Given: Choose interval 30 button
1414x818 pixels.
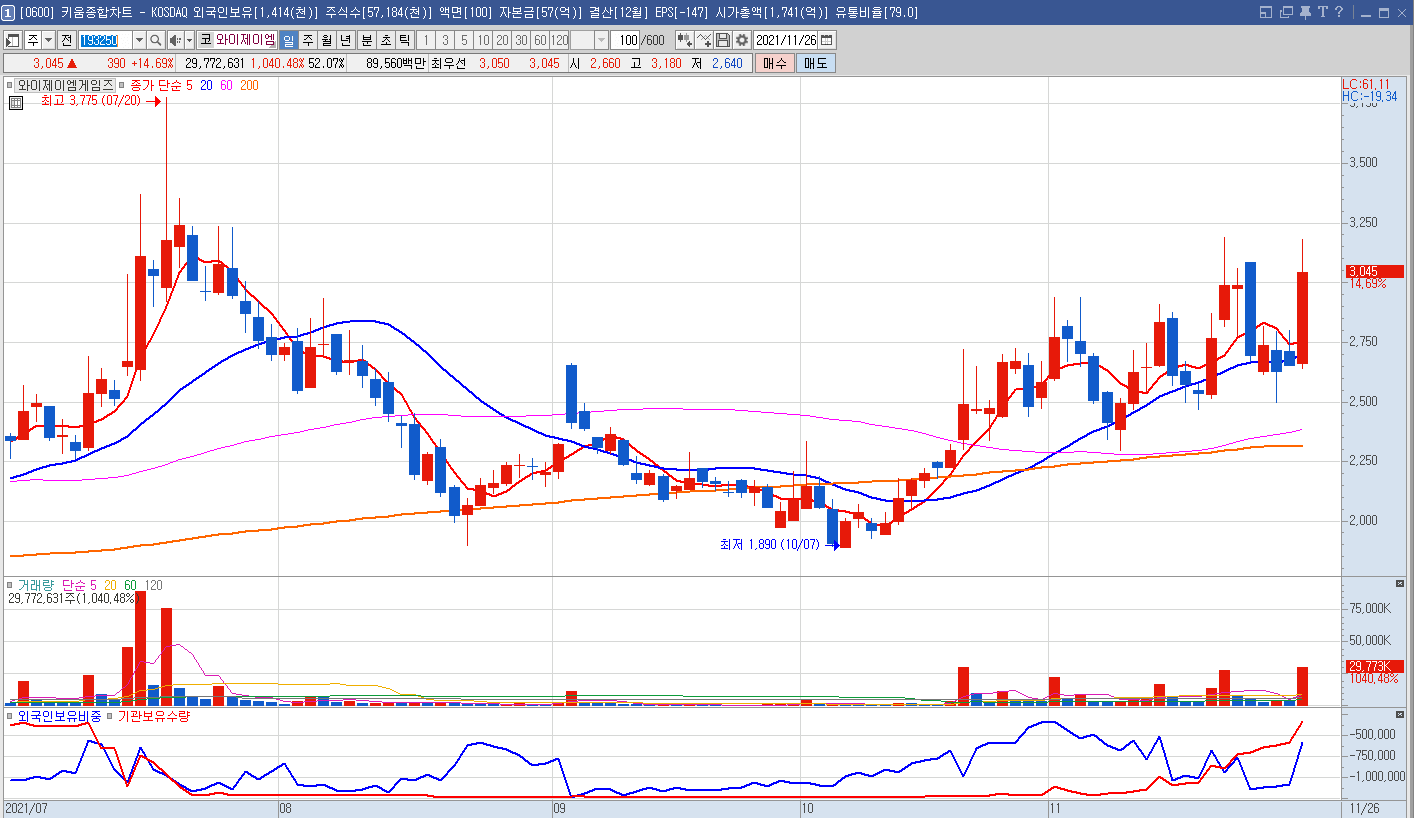Looking at the screenshot, I should [521, 40].
